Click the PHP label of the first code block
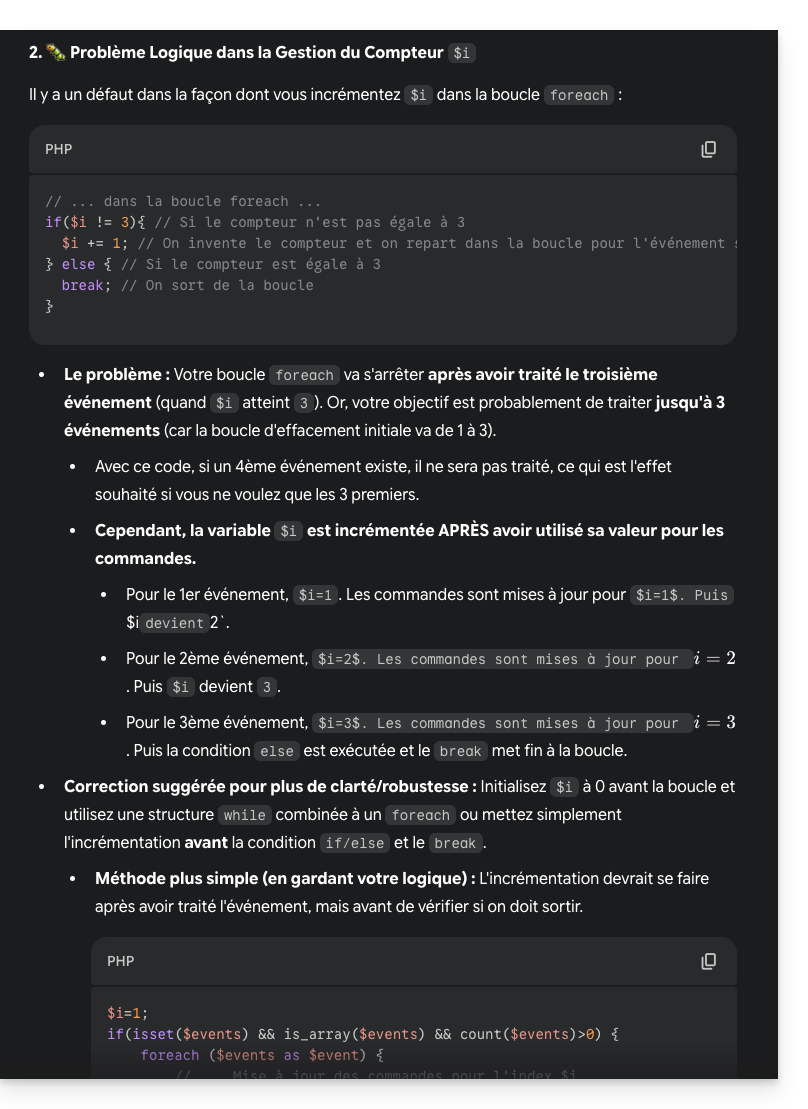This screenshot has height=1109, width=808. pyautogui.click(x=59, y=149)
